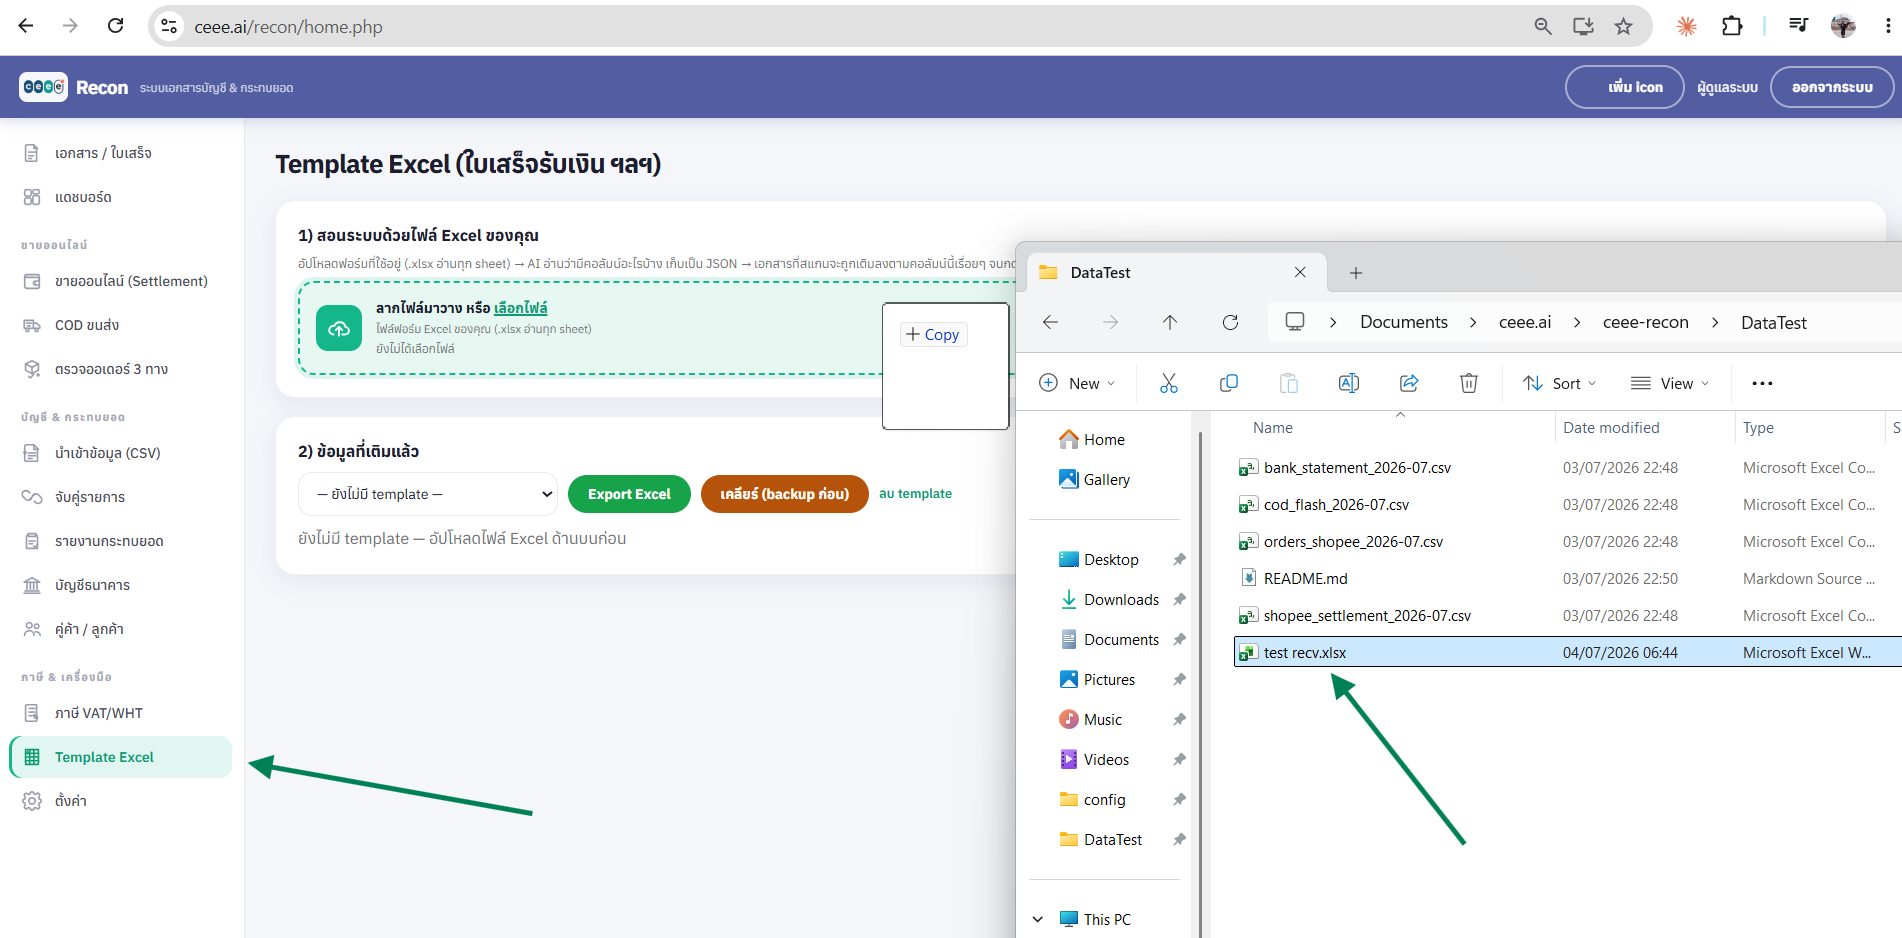This screenshot has width=1902, height=938.
Task: Click the green cloud upload icon
Action: 339,329
